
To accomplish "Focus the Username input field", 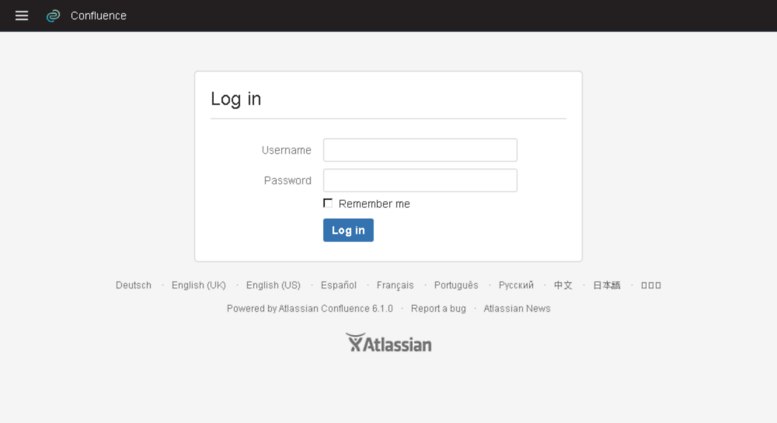I will point(420,150).
